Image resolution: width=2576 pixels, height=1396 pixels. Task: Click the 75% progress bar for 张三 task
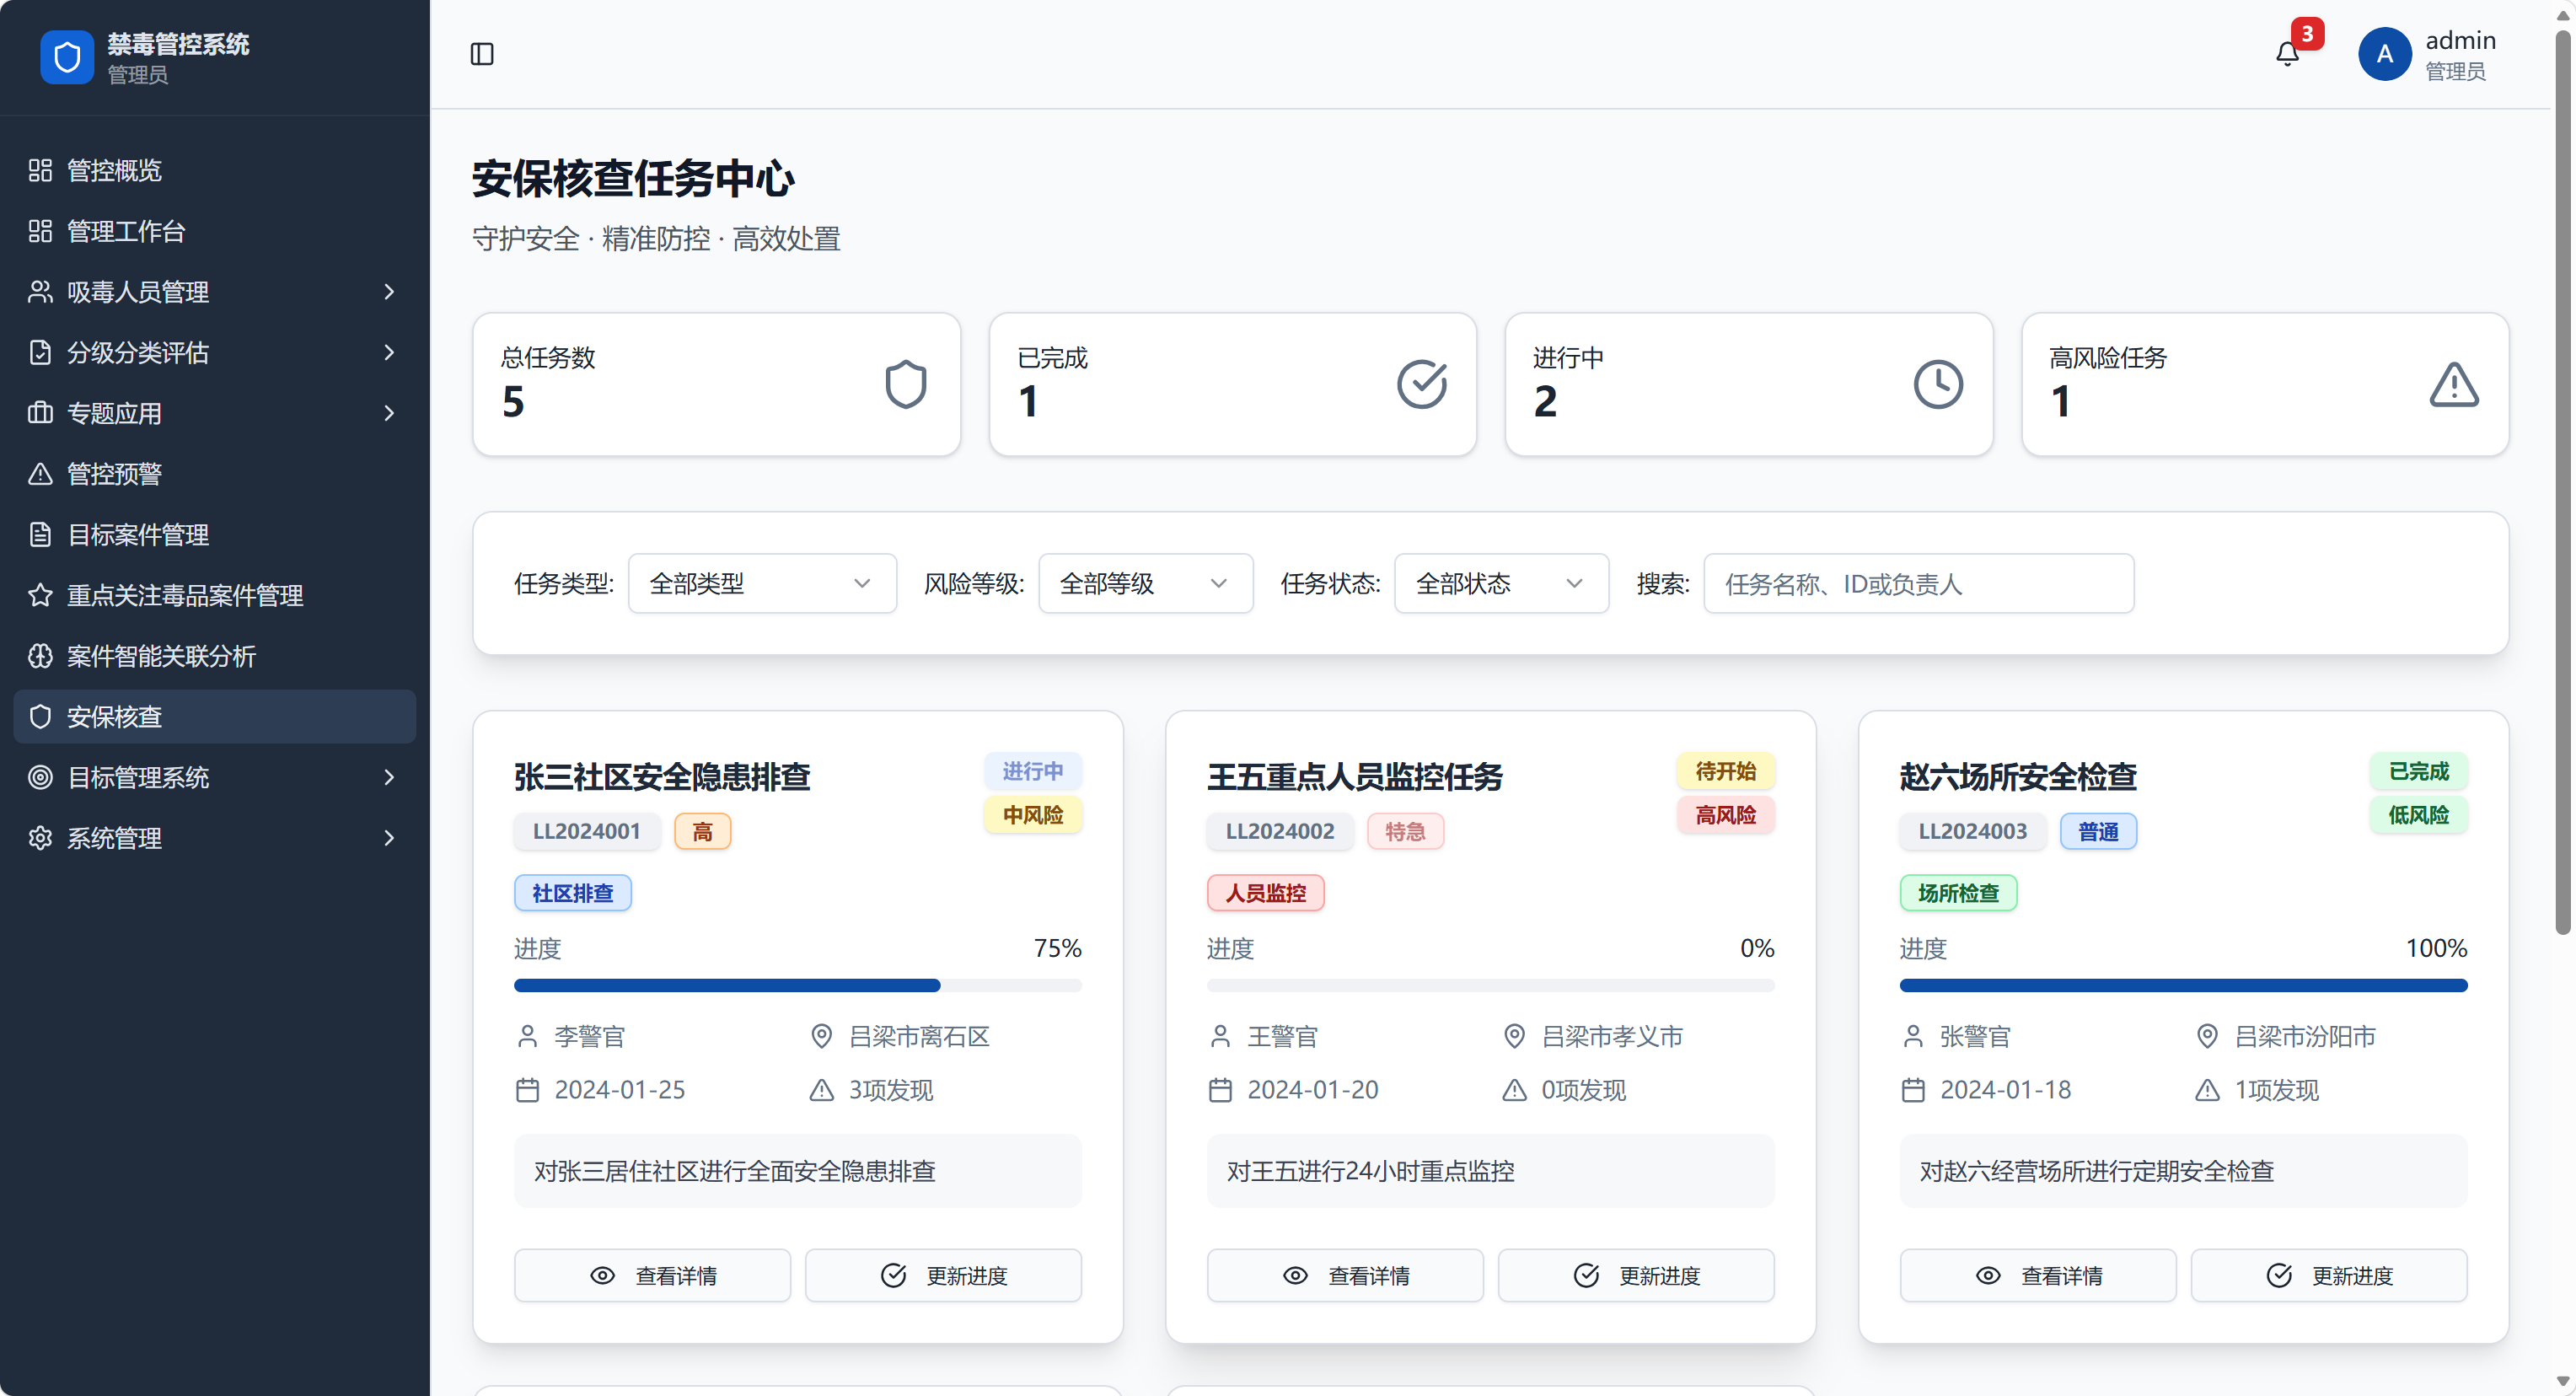(x=798, y=985)
